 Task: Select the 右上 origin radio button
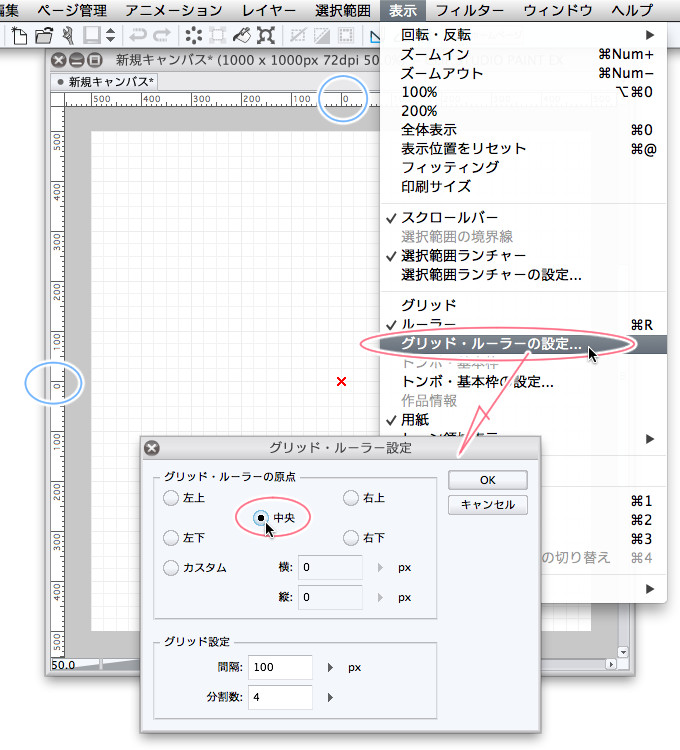tap(351, 498)
